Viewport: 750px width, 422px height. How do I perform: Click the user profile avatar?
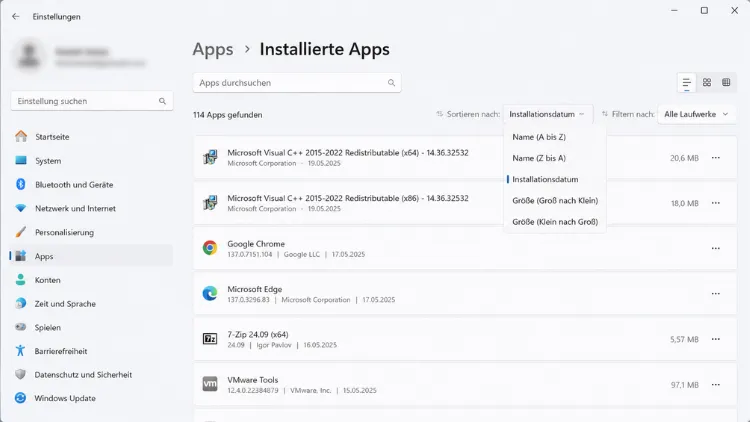[x=29, y=56]
